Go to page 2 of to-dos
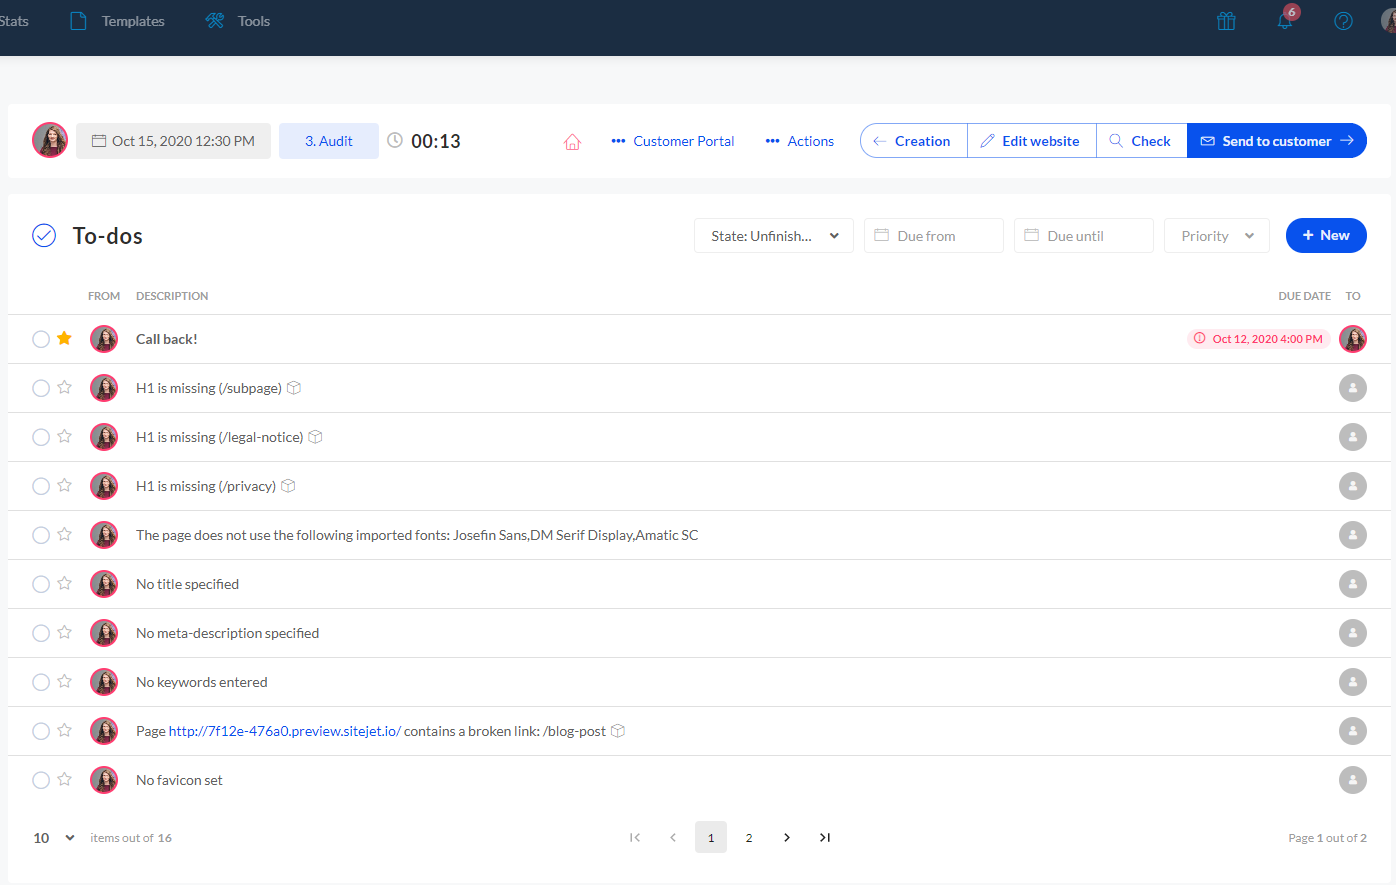Viewport: 1396px width, 885px height. click(x=749, y=838)
